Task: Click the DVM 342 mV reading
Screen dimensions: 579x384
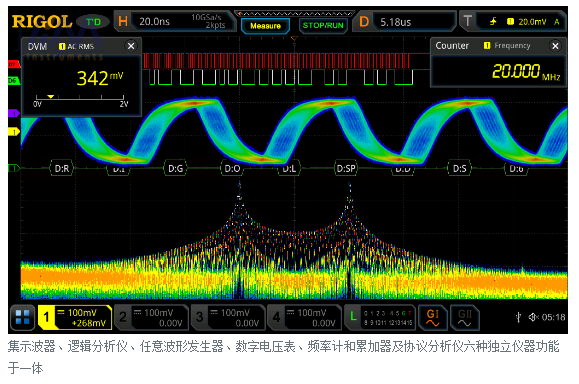Action: pos(100,78)
